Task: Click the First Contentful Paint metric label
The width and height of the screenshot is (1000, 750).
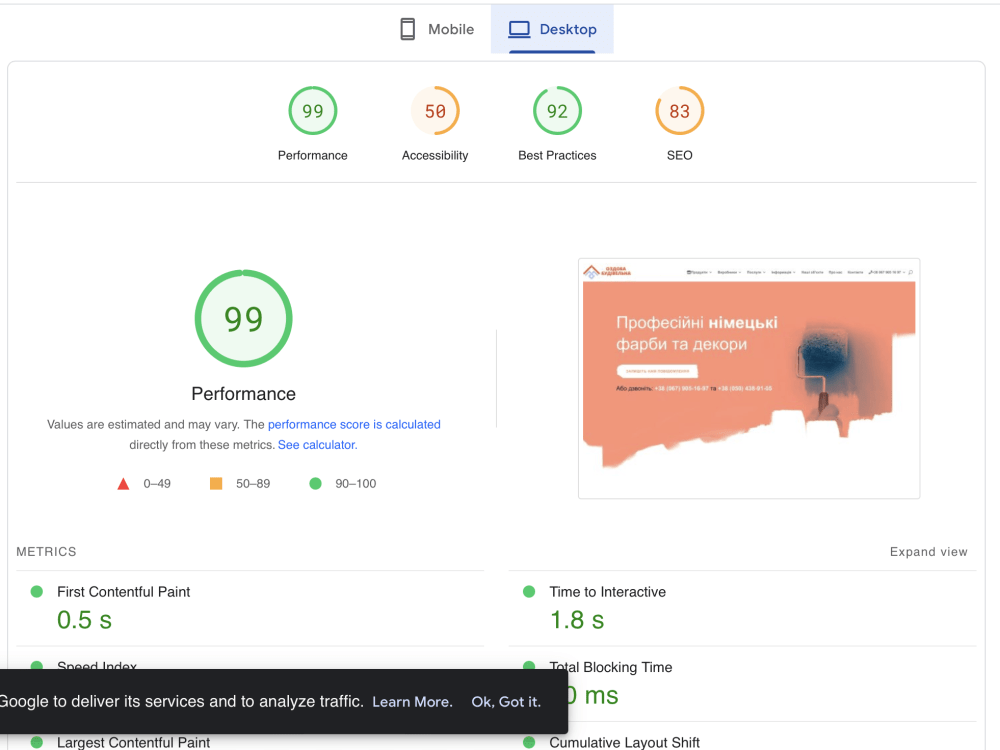Action: 124,592
